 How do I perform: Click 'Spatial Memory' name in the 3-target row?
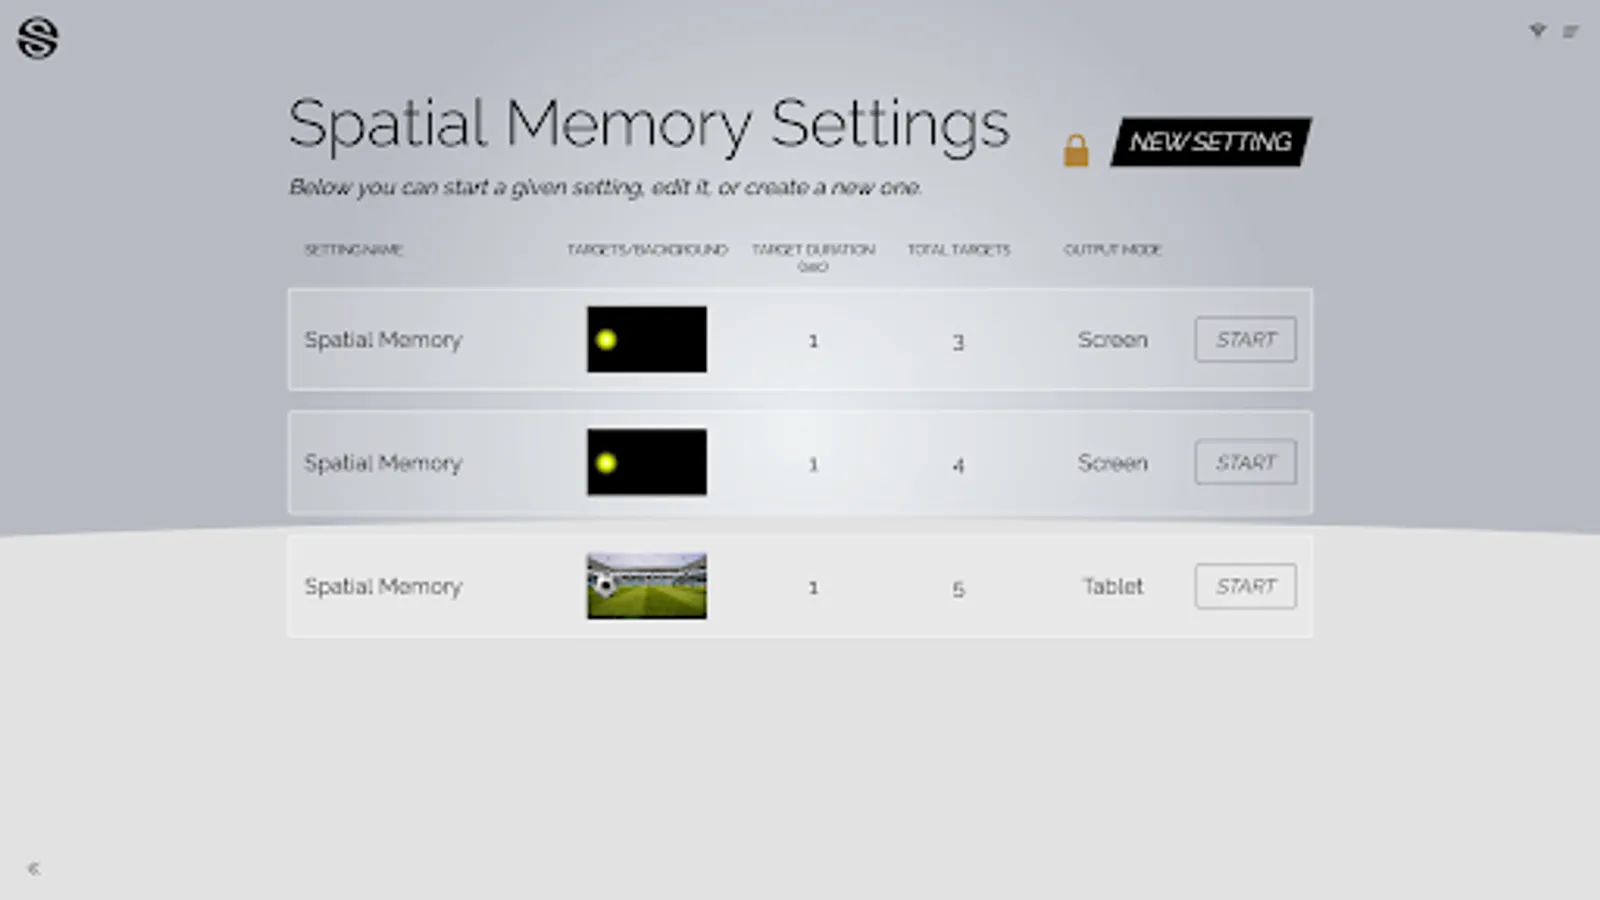pos(383,340)
